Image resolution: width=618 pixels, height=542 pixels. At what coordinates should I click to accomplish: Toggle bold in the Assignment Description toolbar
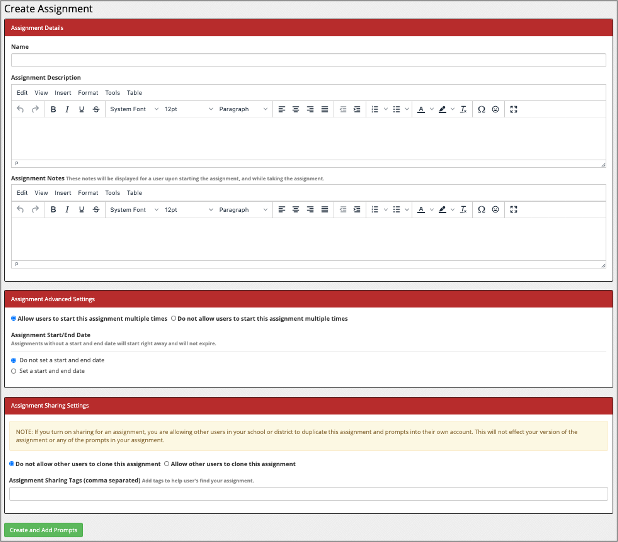[53, 109]
